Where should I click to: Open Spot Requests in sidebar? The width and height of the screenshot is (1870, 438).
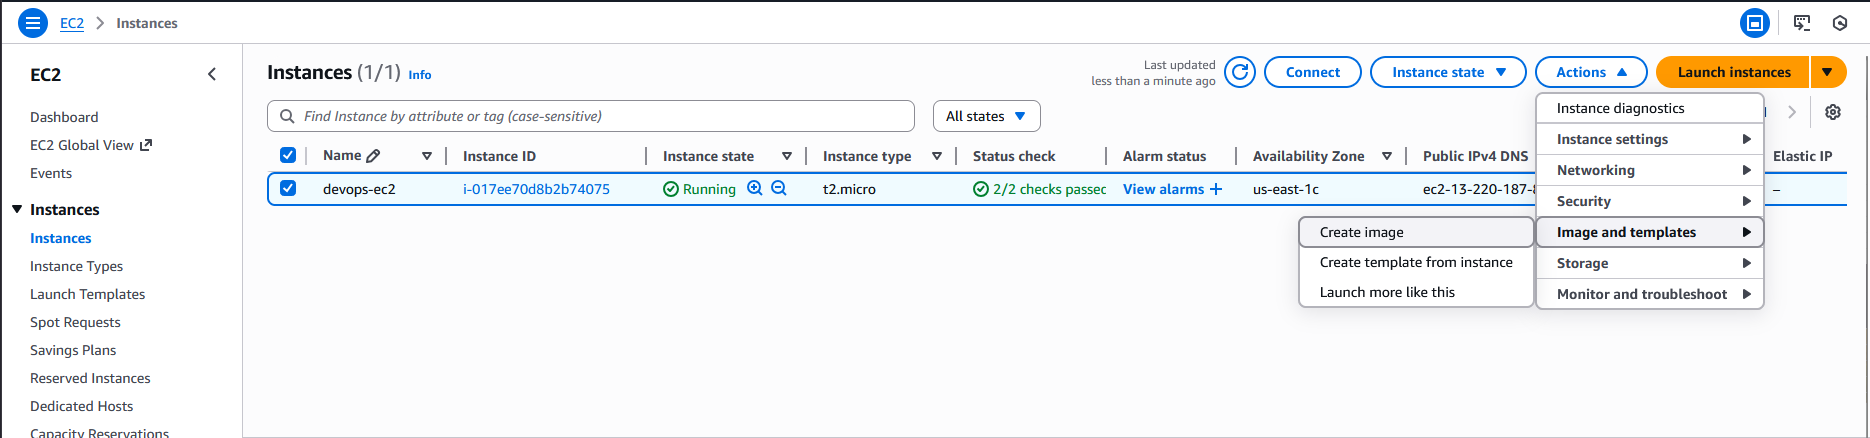point(75,322)
